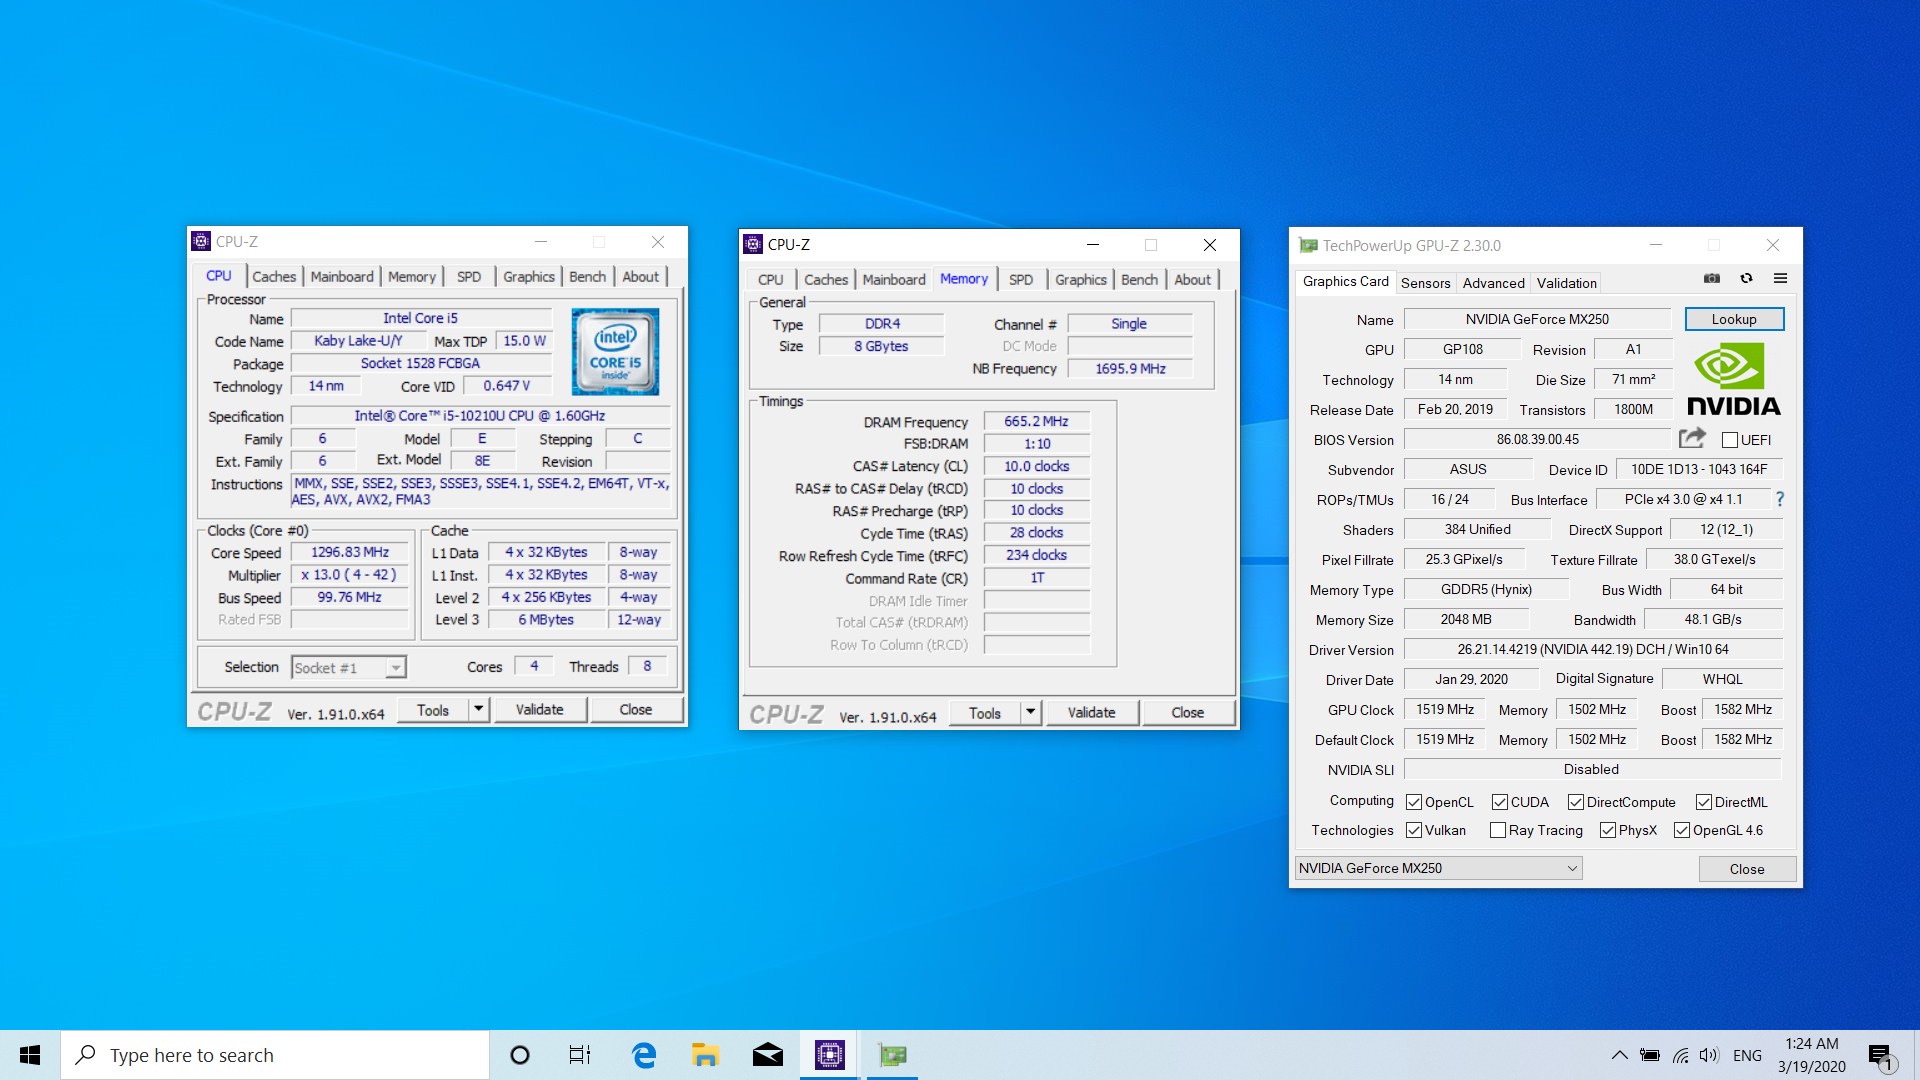Open the GPU-Z Validation tab
This screenshot has height=1080, width=1920.
point(1566,283)
